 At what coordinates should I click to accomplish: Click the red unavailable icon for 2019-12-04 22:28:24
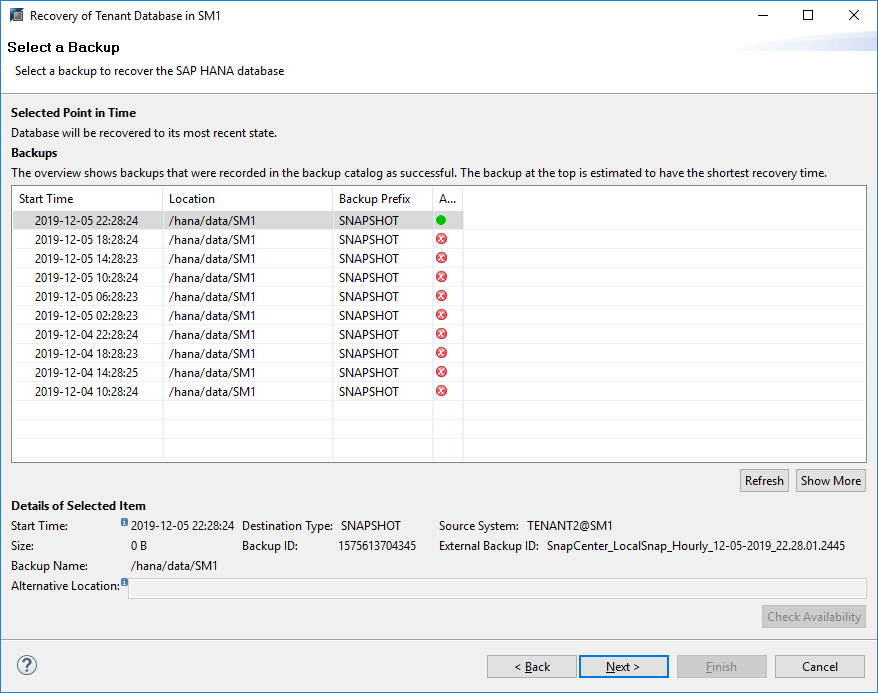441,334
